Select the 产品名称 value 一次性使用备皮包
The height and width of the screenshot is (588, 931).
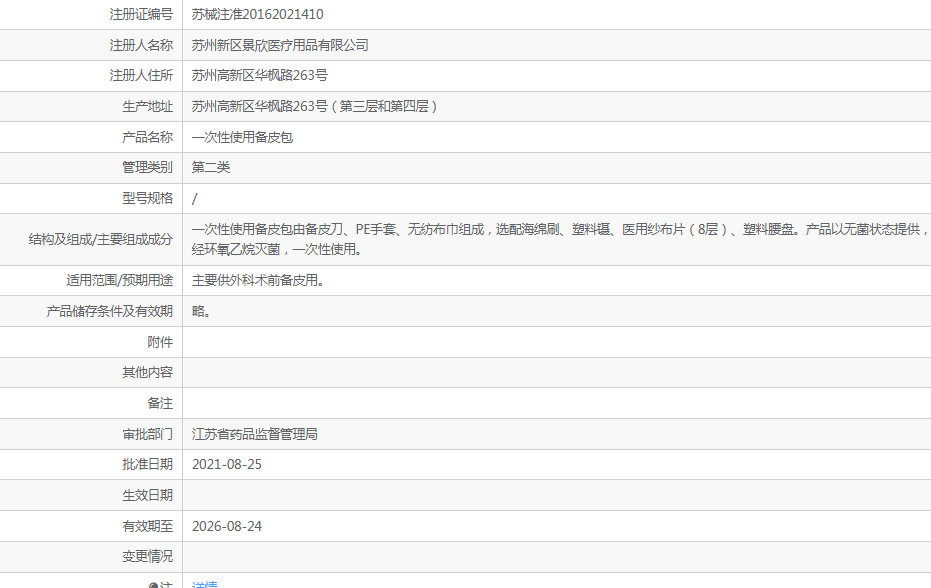(242, 137)
